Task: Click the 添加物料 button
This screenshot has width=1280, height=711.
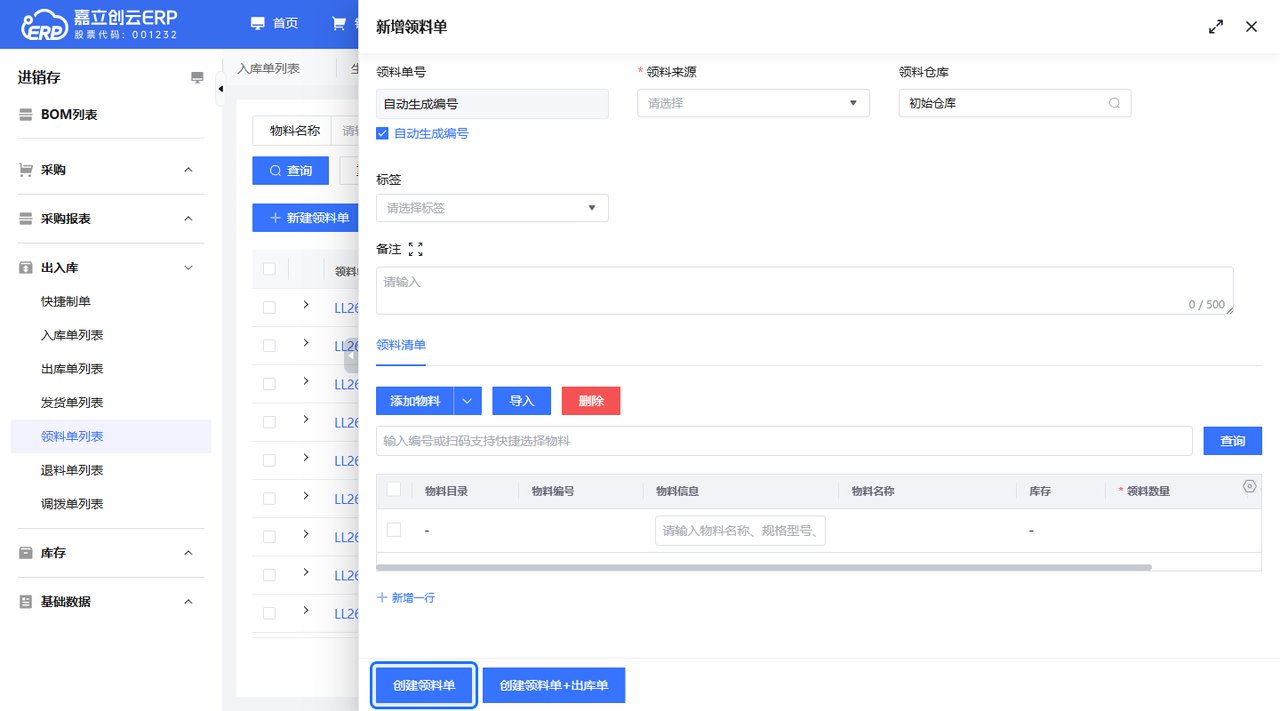Action: (x=415, y=401)
